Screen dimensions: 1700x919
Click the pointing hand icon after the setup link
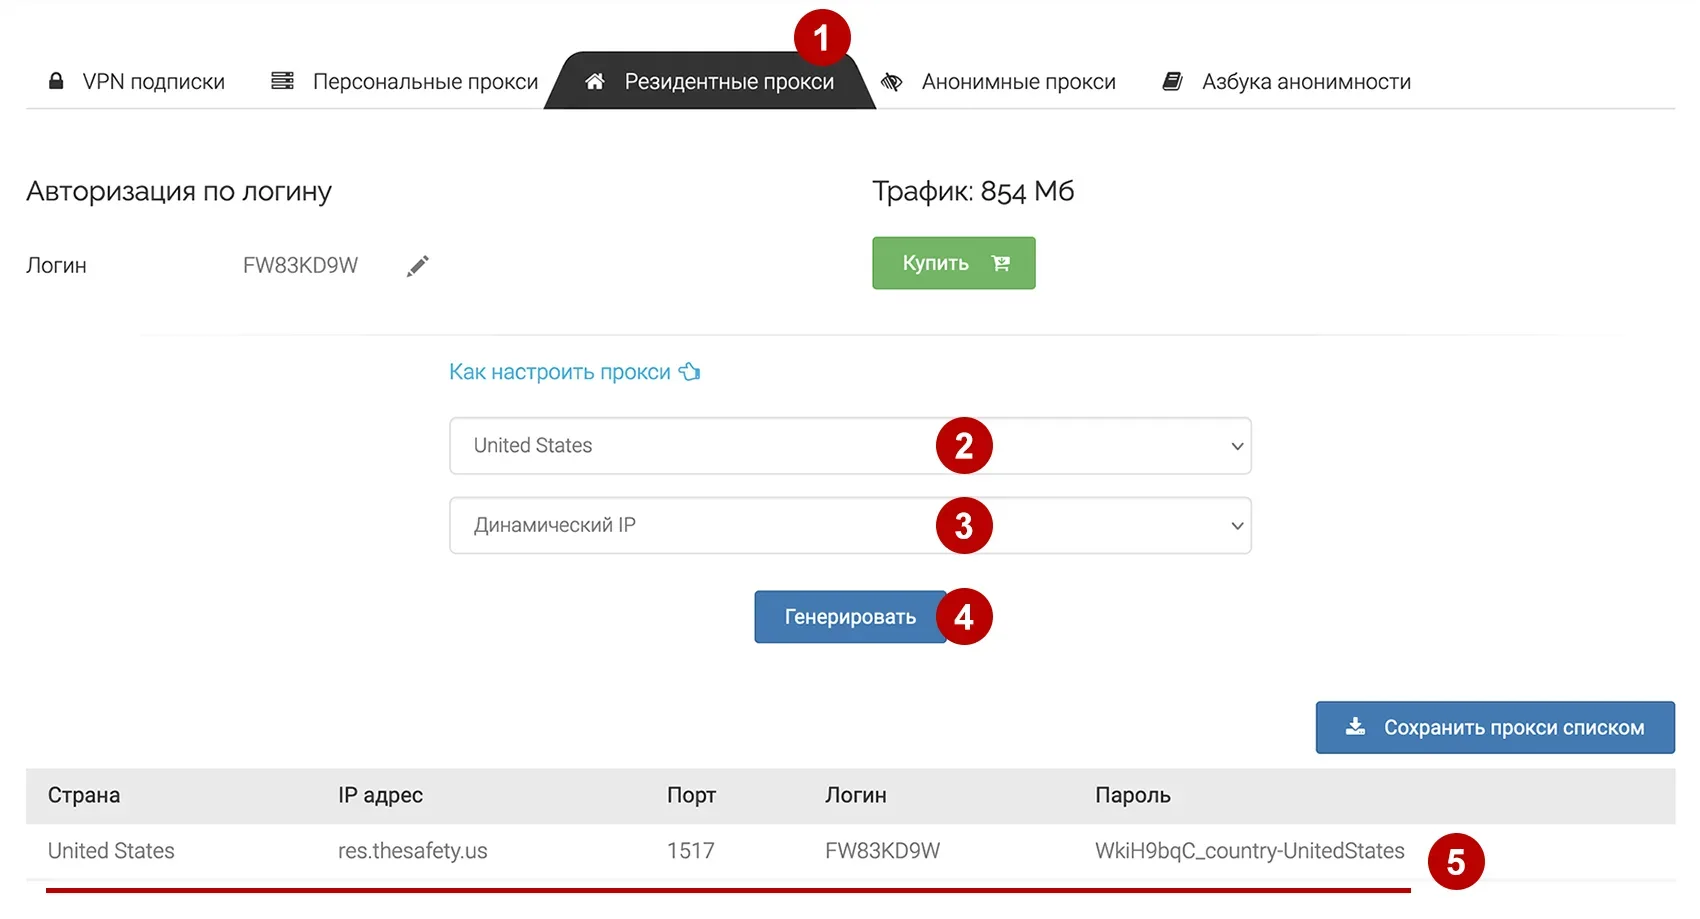pos(690,372)
